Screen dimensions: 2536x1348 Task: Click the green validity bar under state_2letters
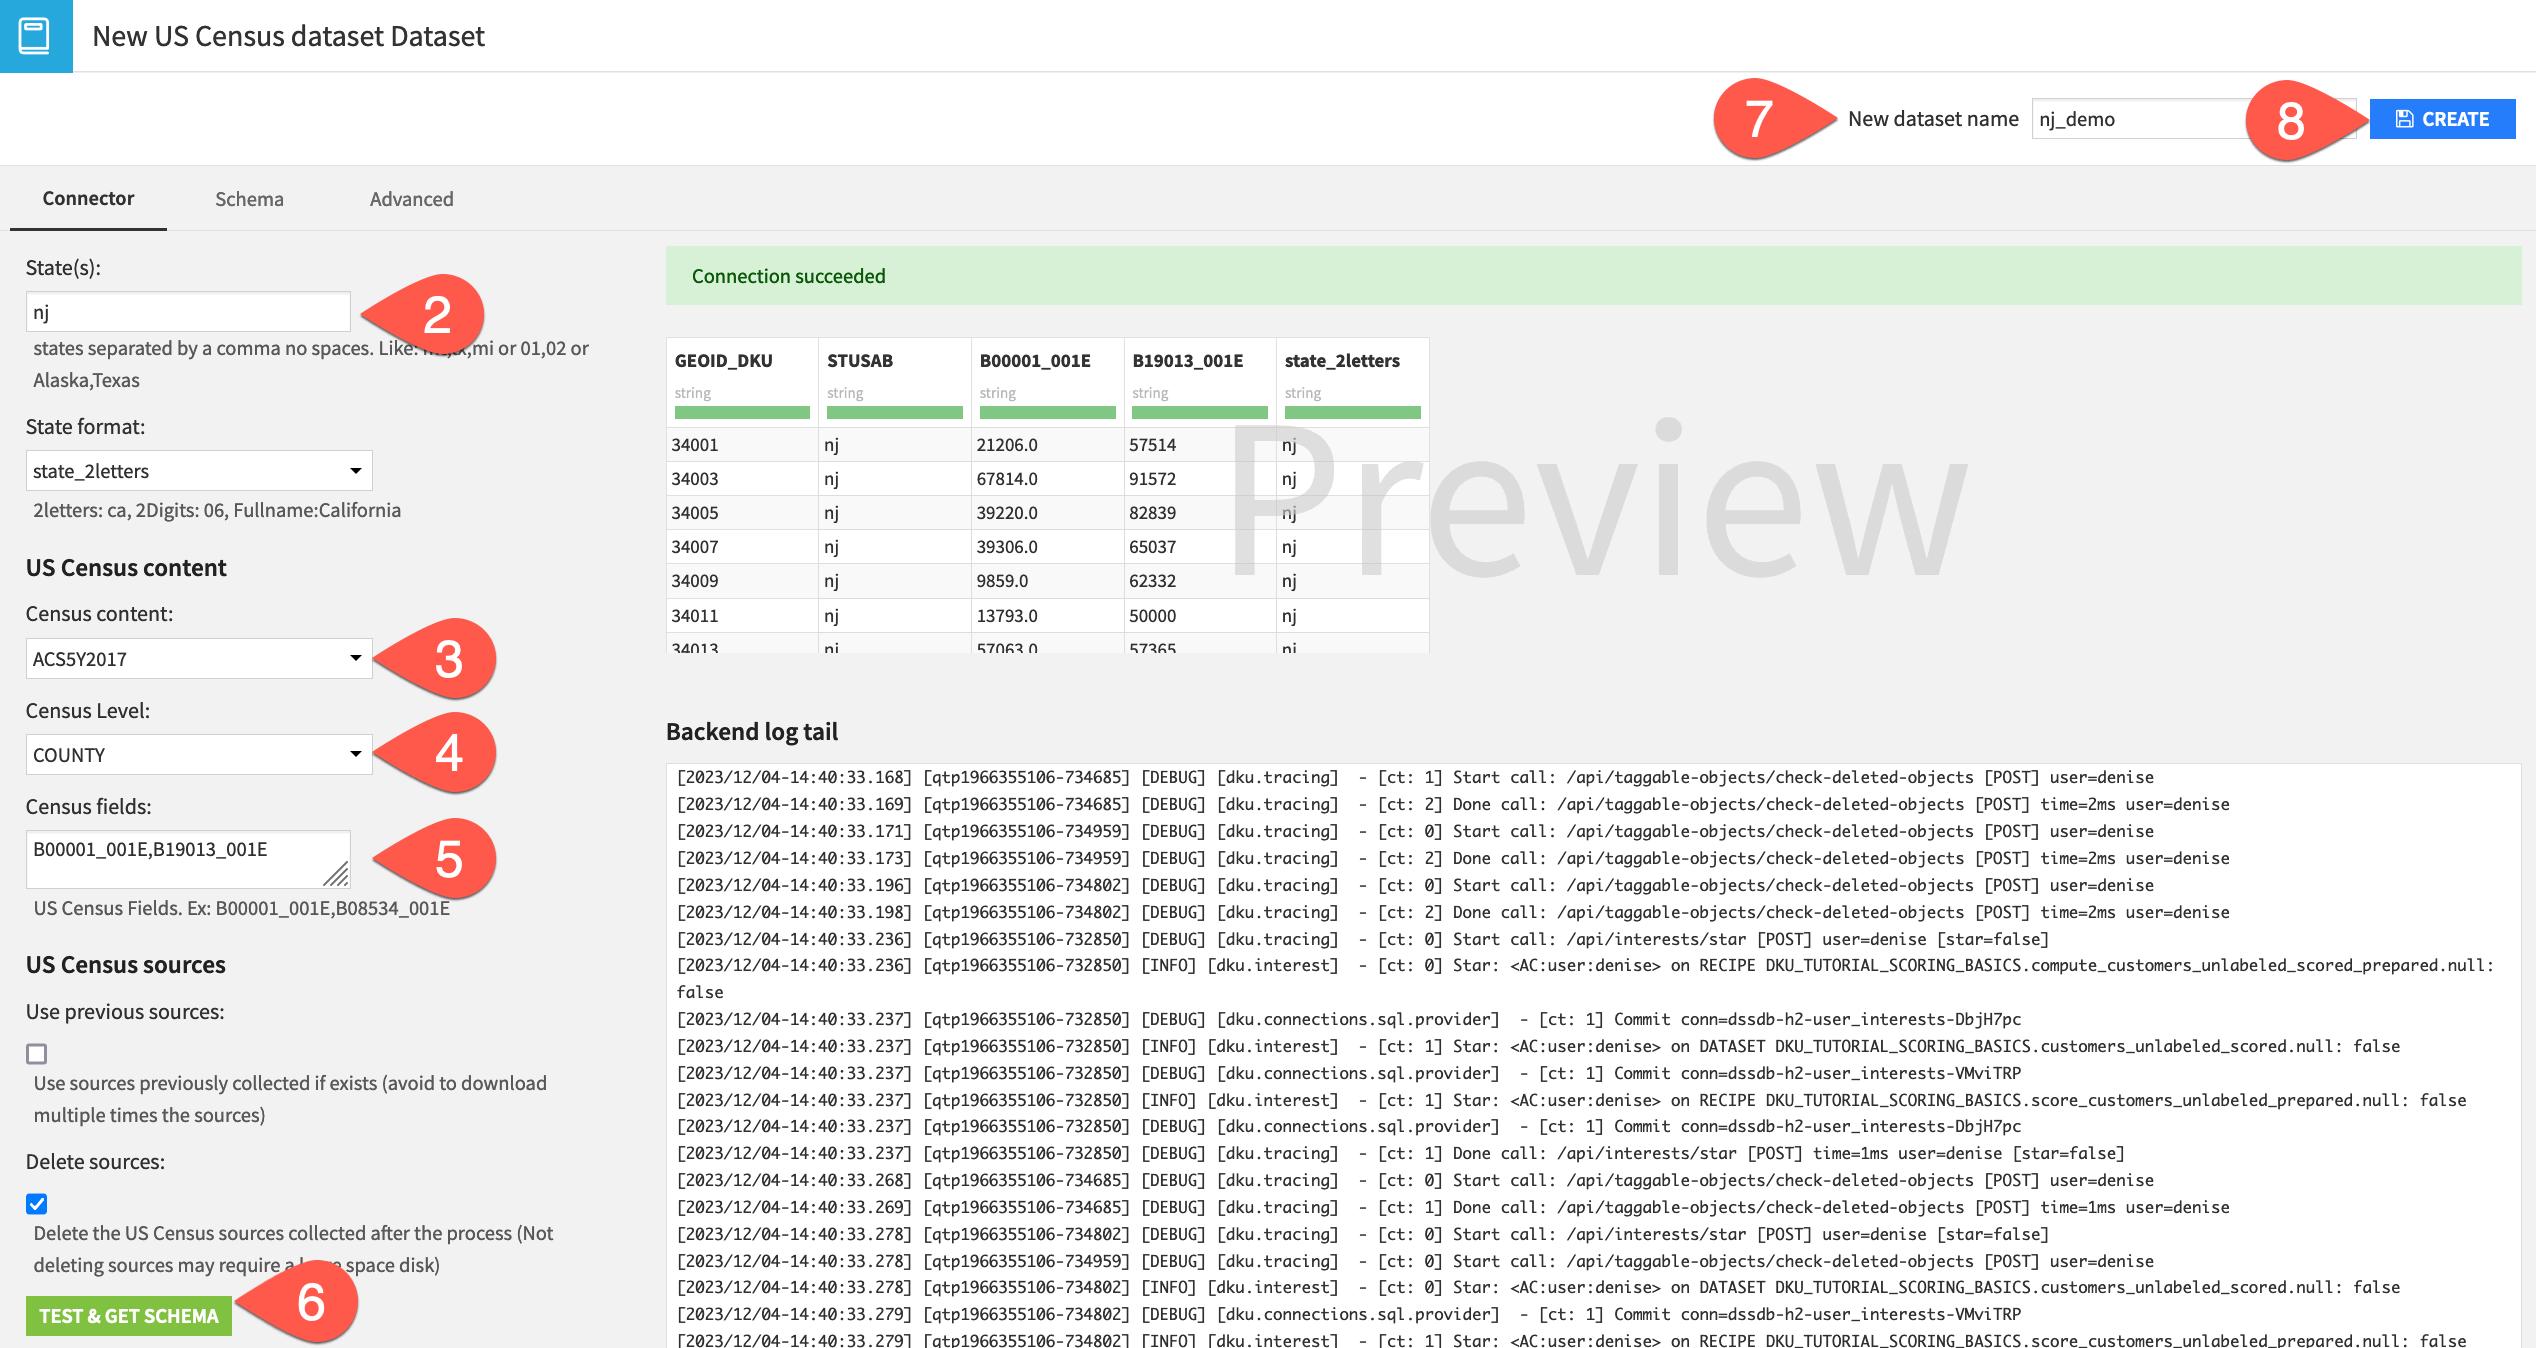click(x=1353, y=412)
